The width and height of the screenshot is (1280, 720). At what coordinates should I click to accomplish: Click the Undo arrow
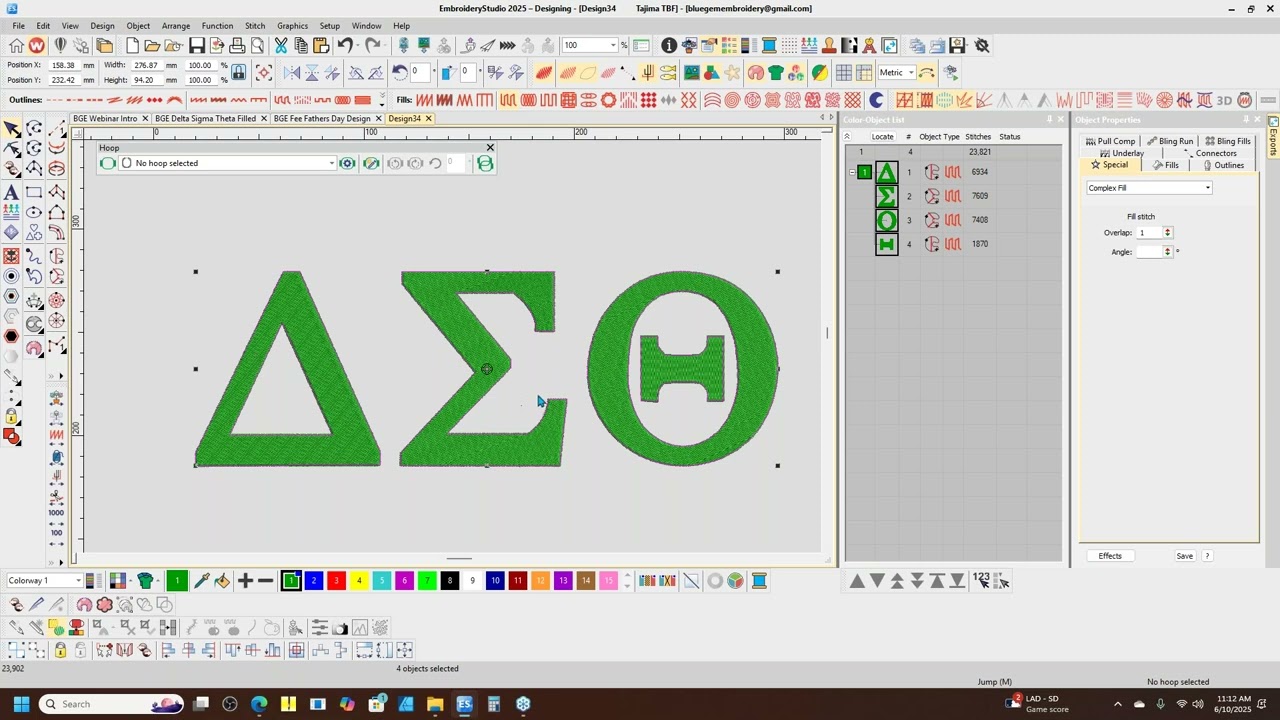(345, 45)
